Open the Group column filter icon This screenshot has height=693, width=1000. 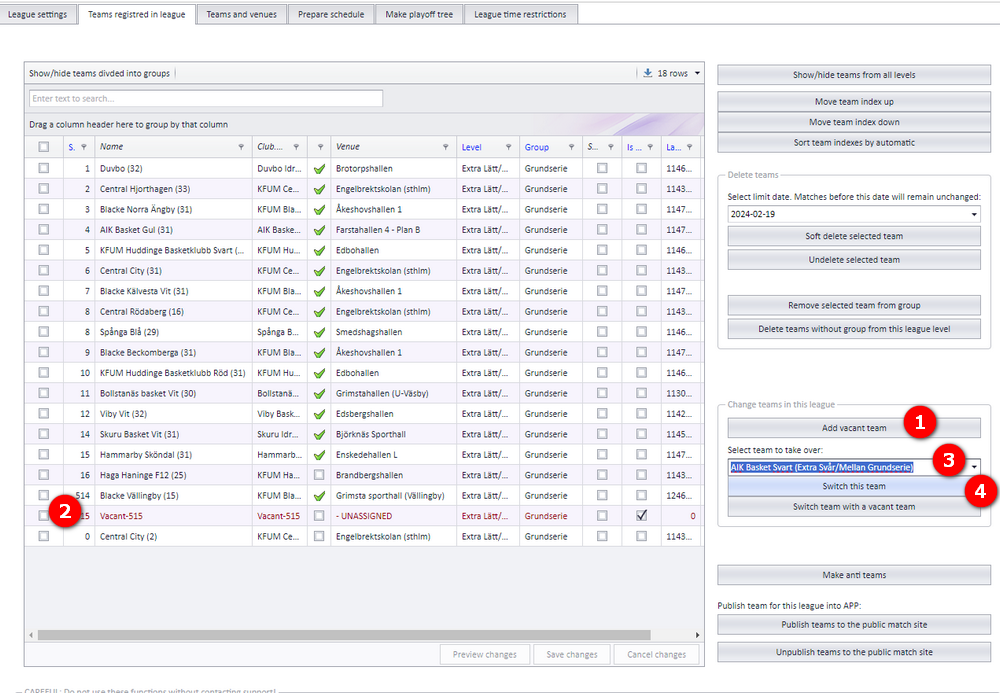coord(571,147)
